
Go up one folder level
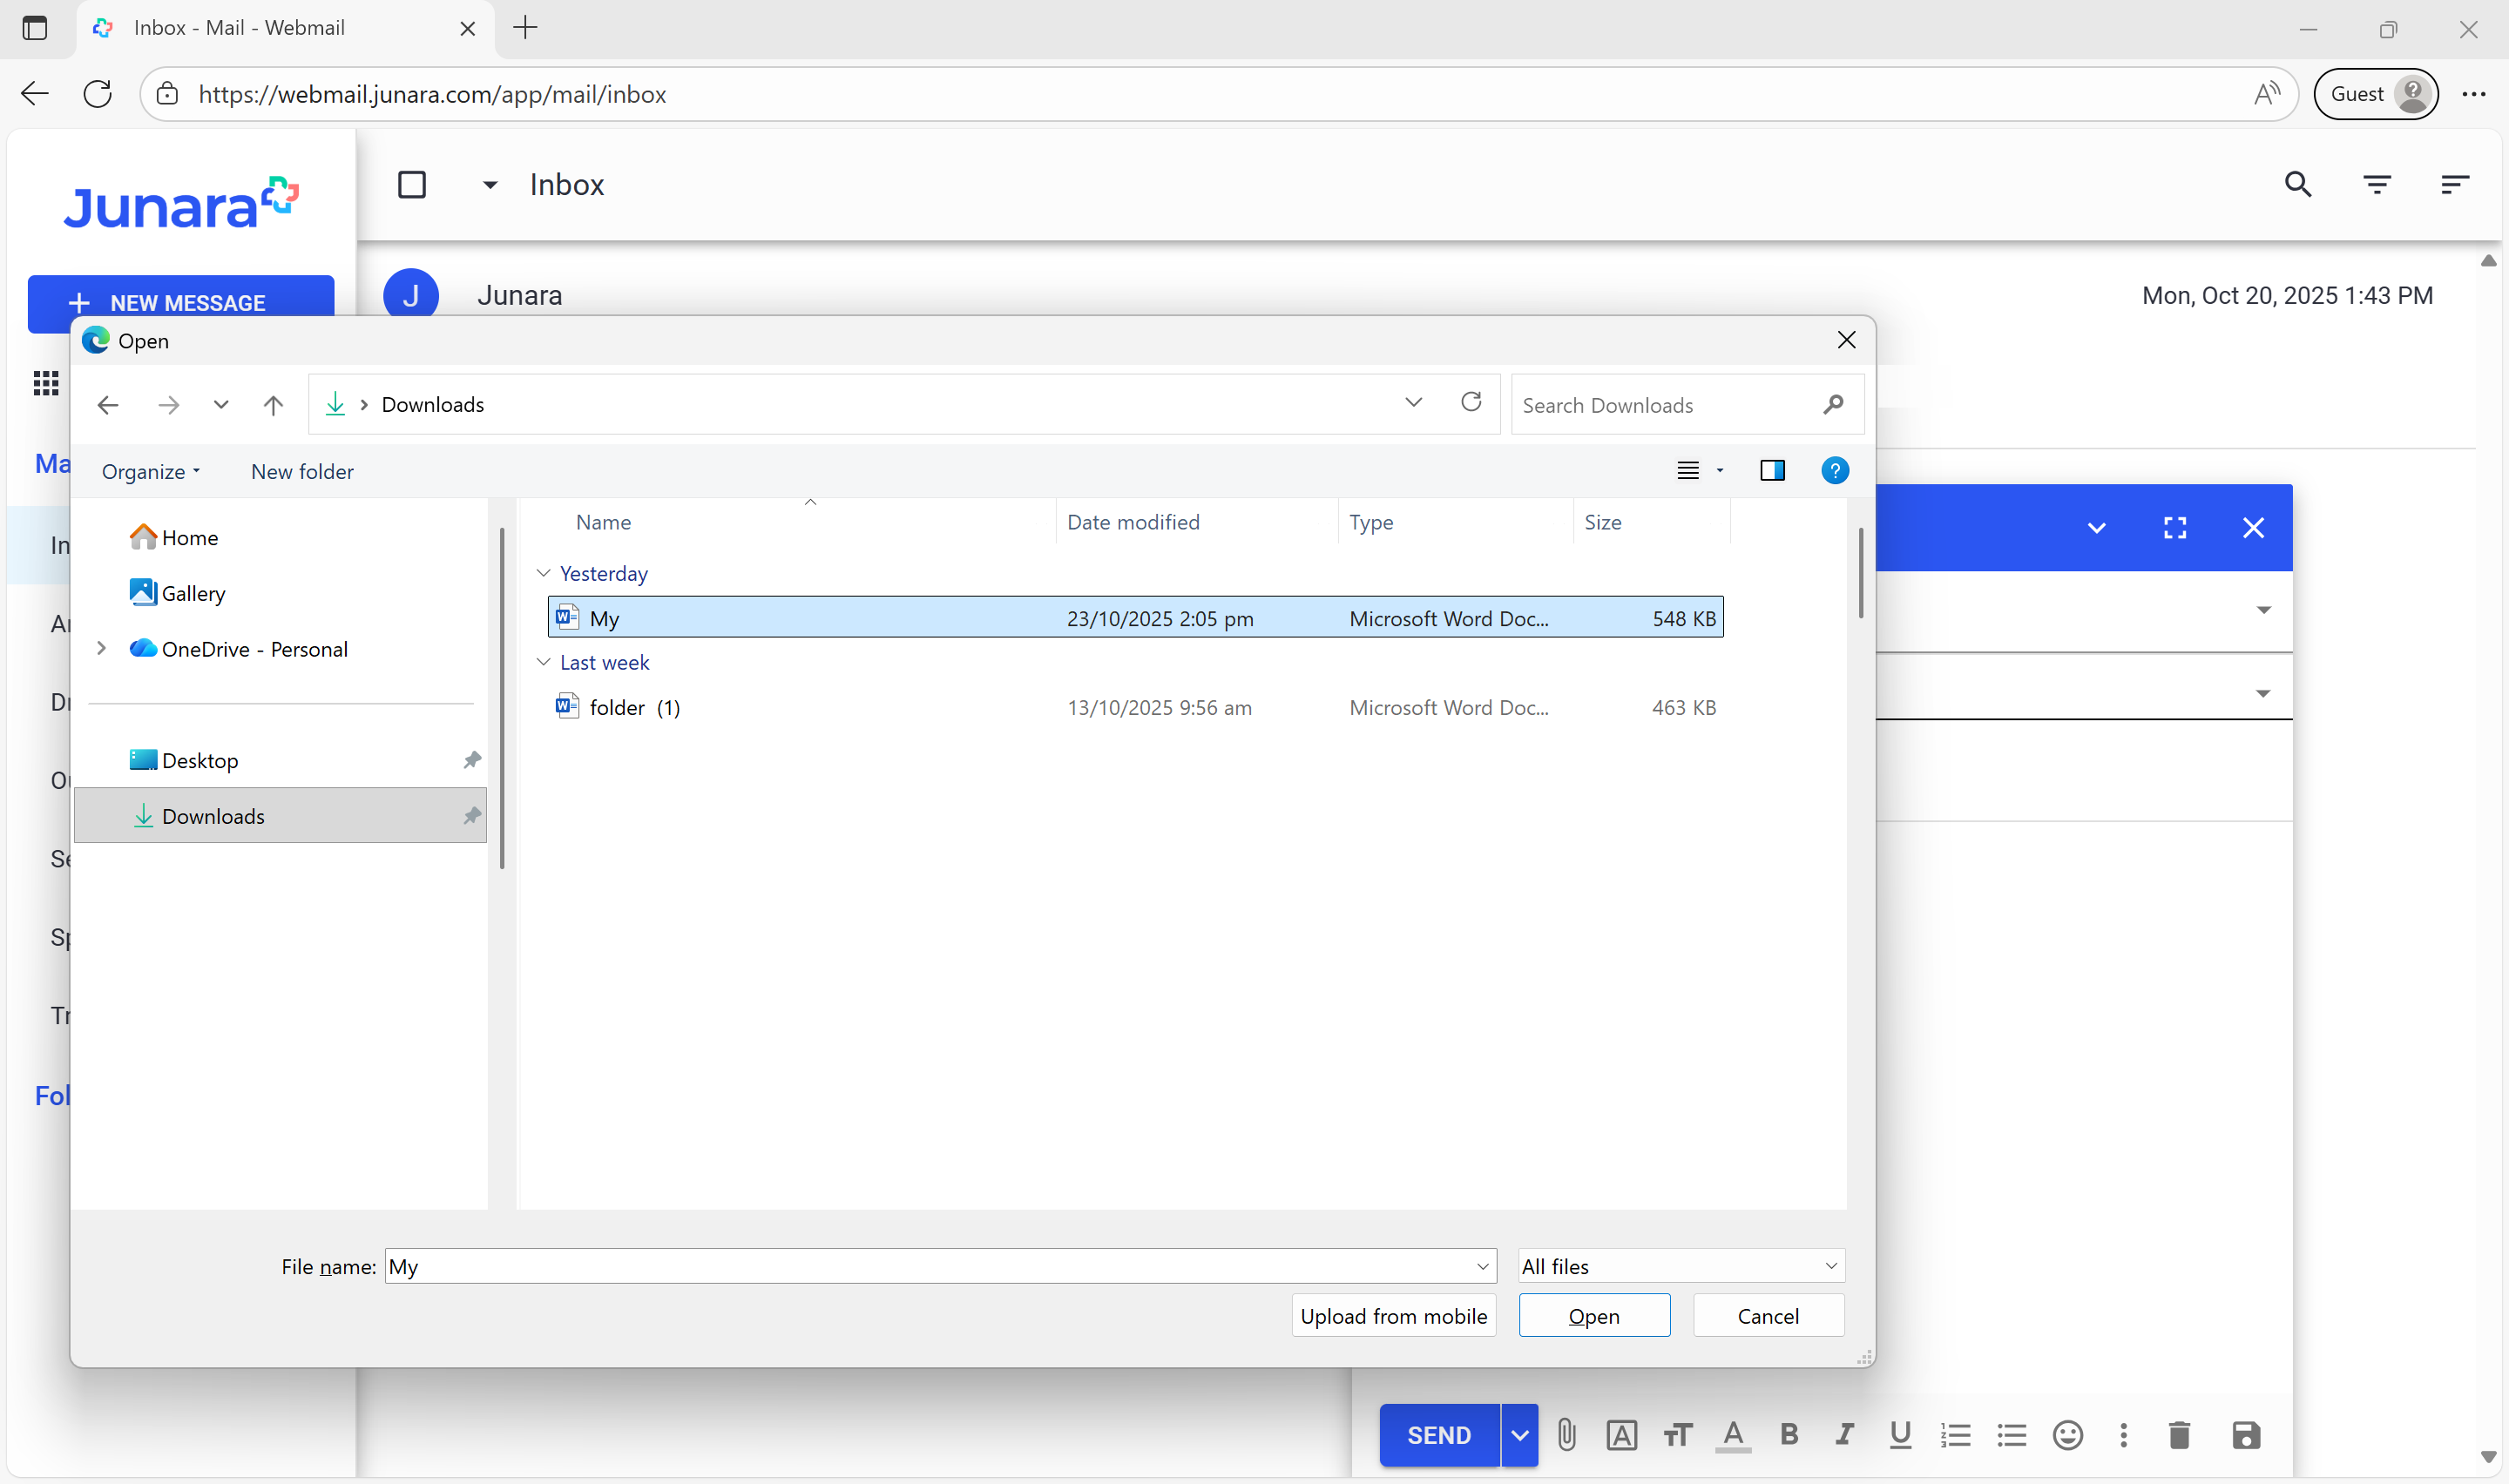click(272, 404)
